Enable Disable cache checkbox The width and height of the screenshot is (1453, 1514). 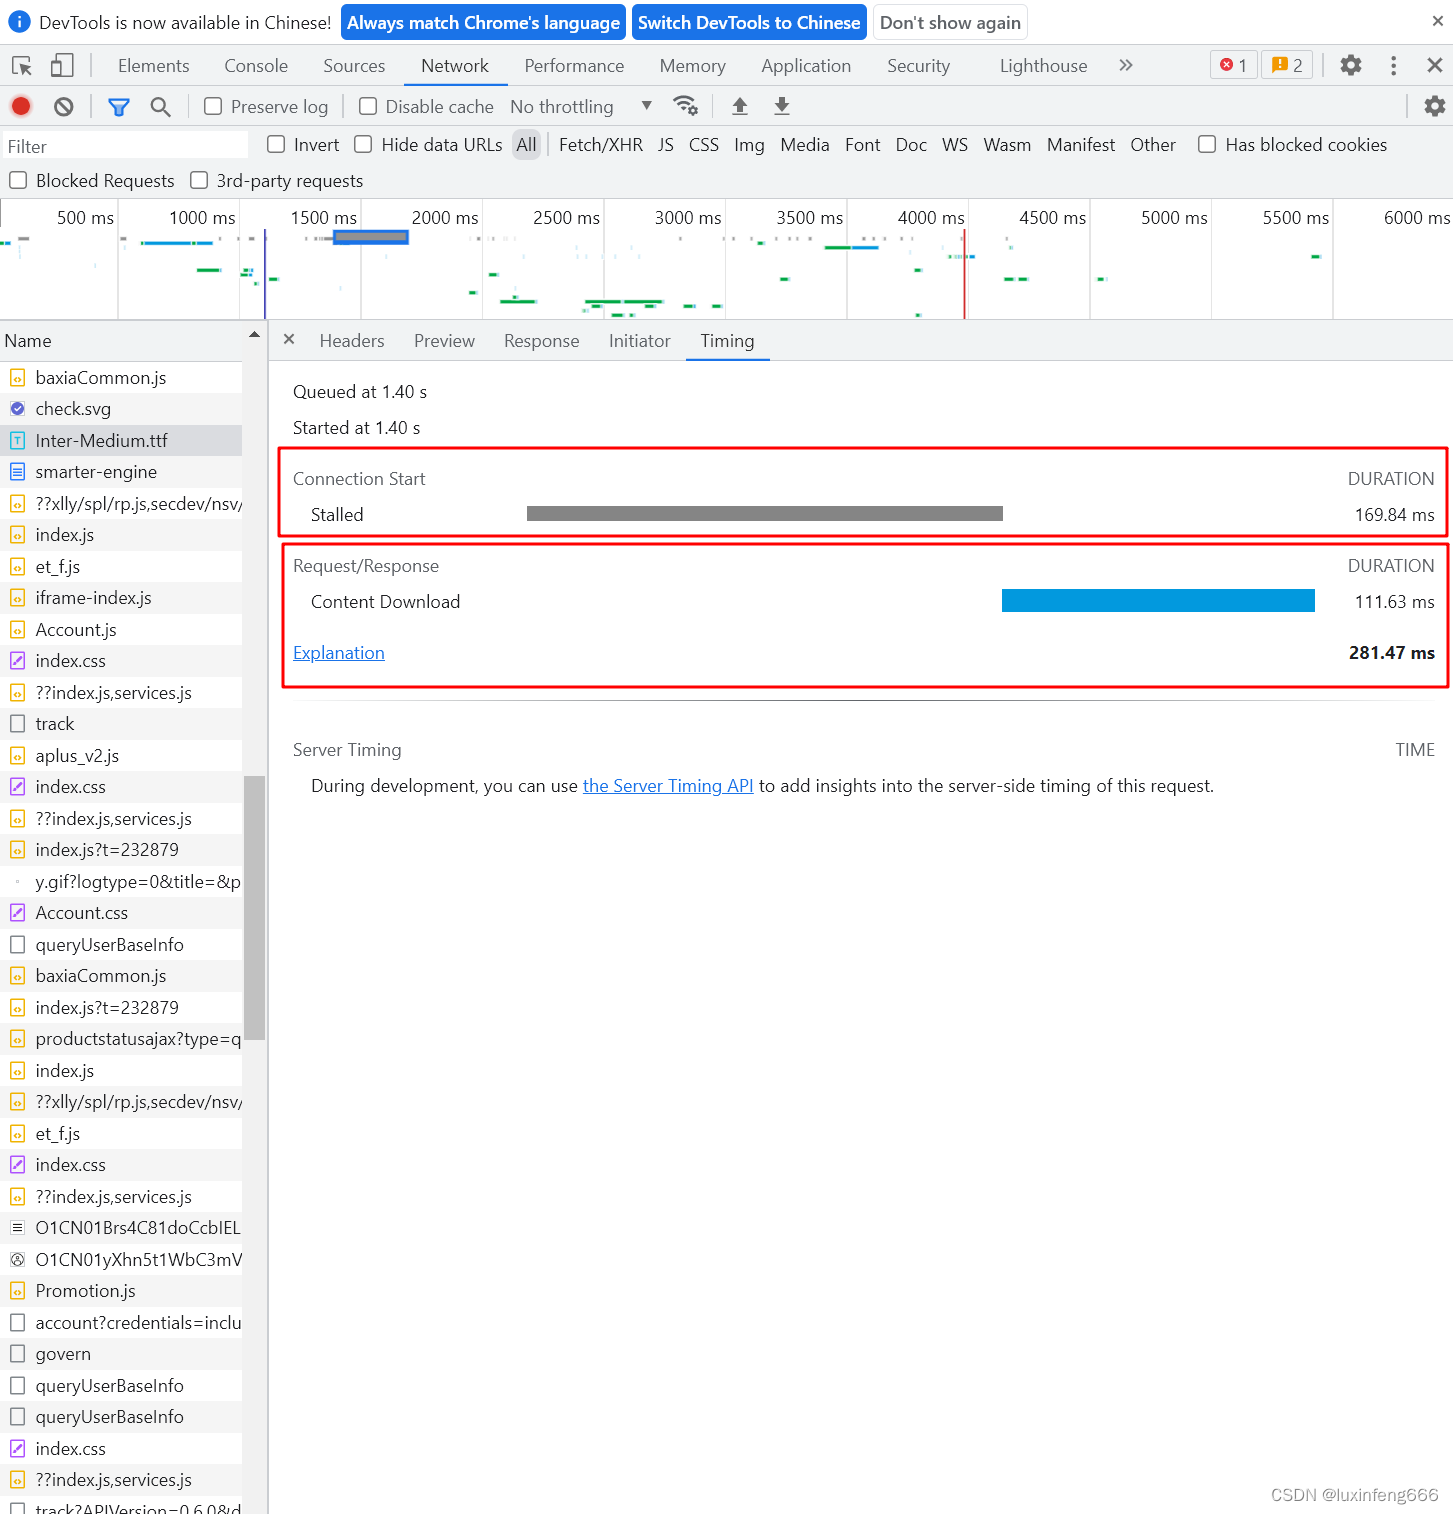tap(368, 106)
